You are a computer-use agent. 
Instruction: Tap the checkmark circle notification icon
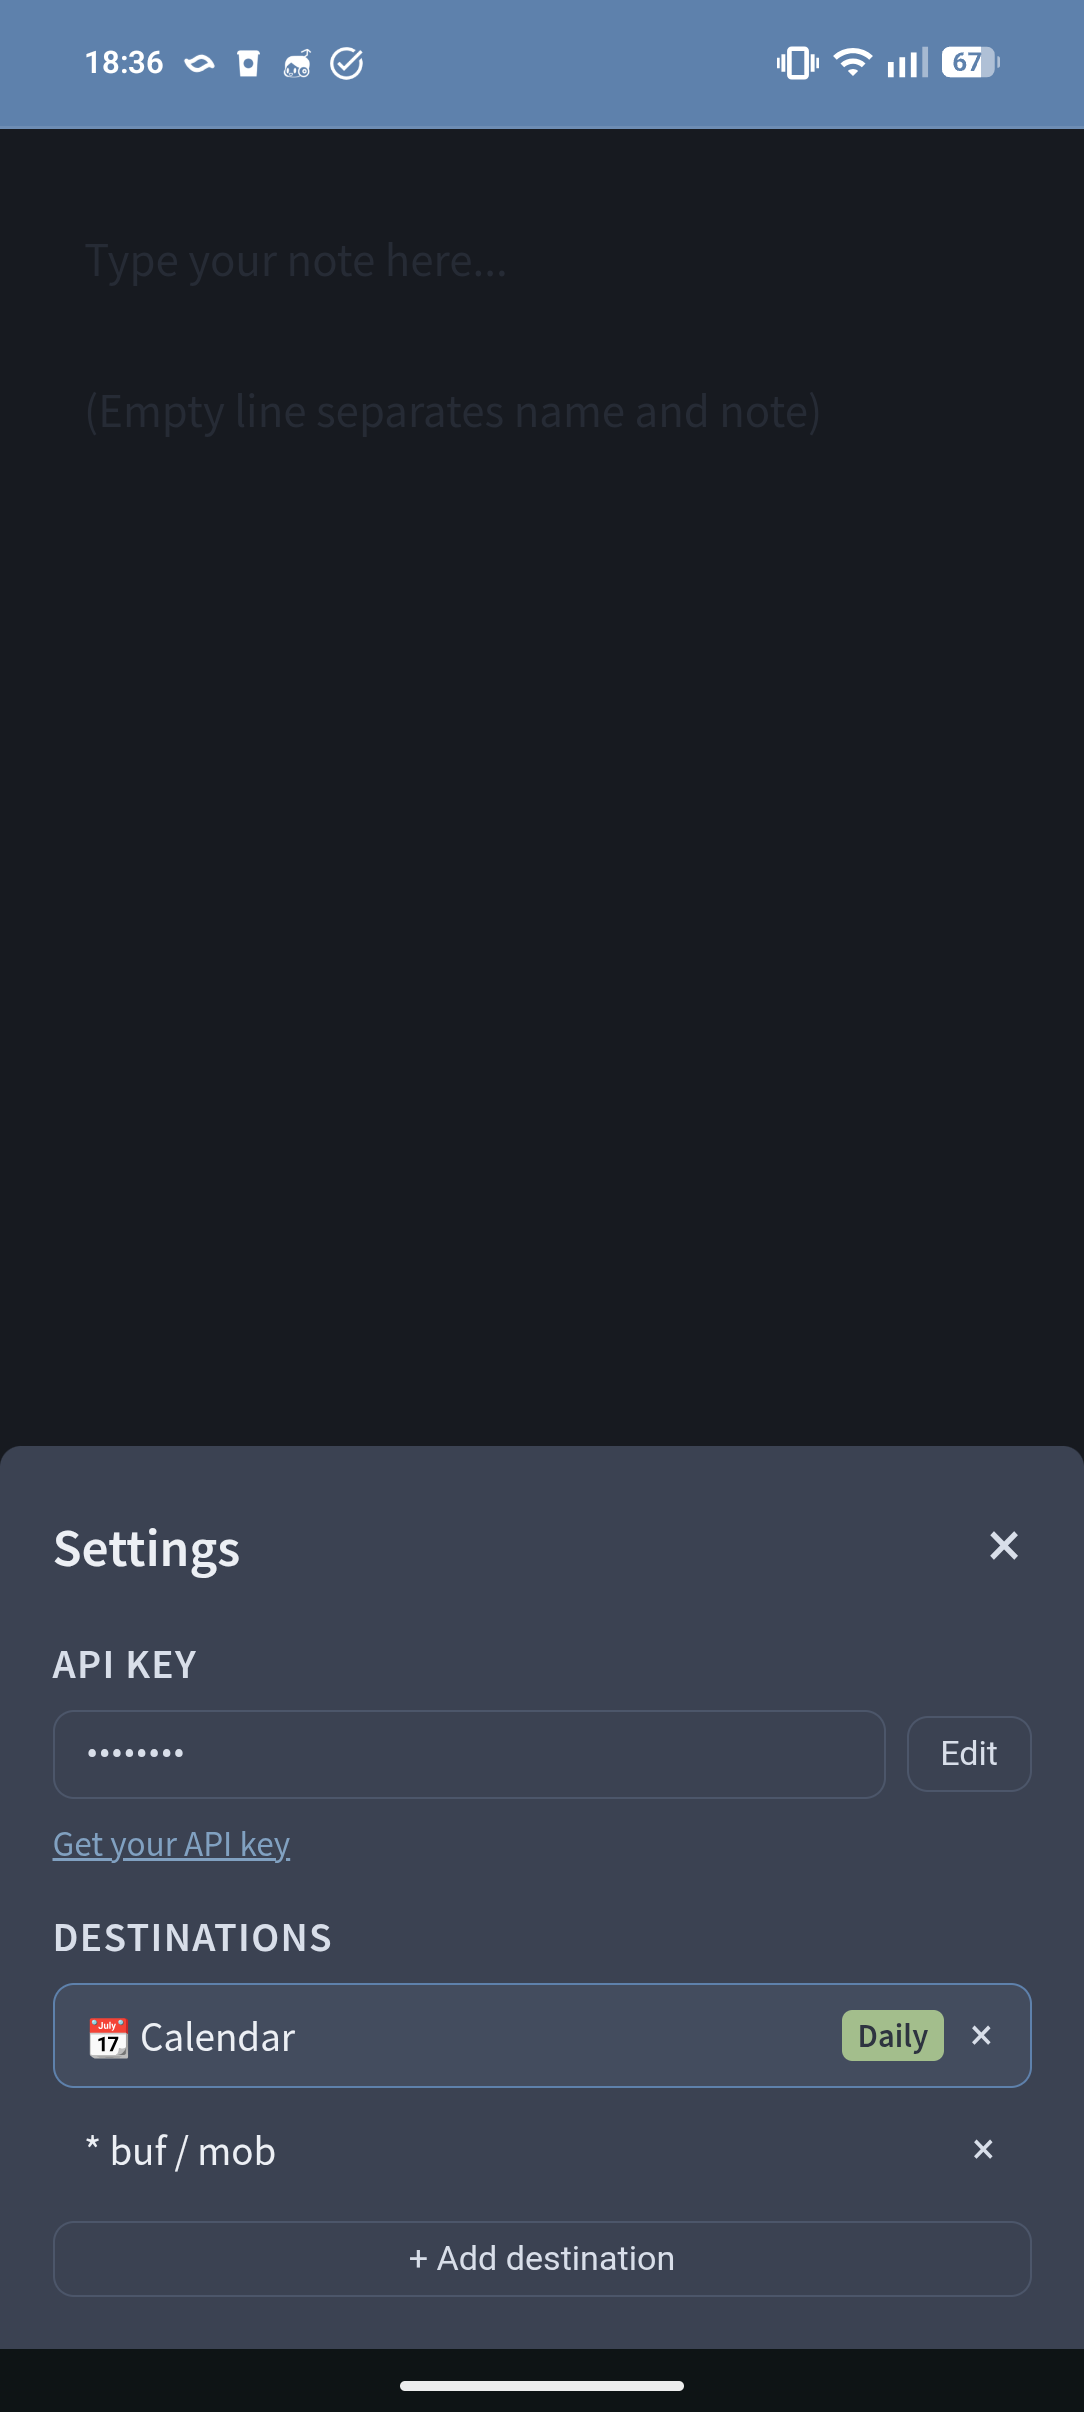(x=347, y=64)
